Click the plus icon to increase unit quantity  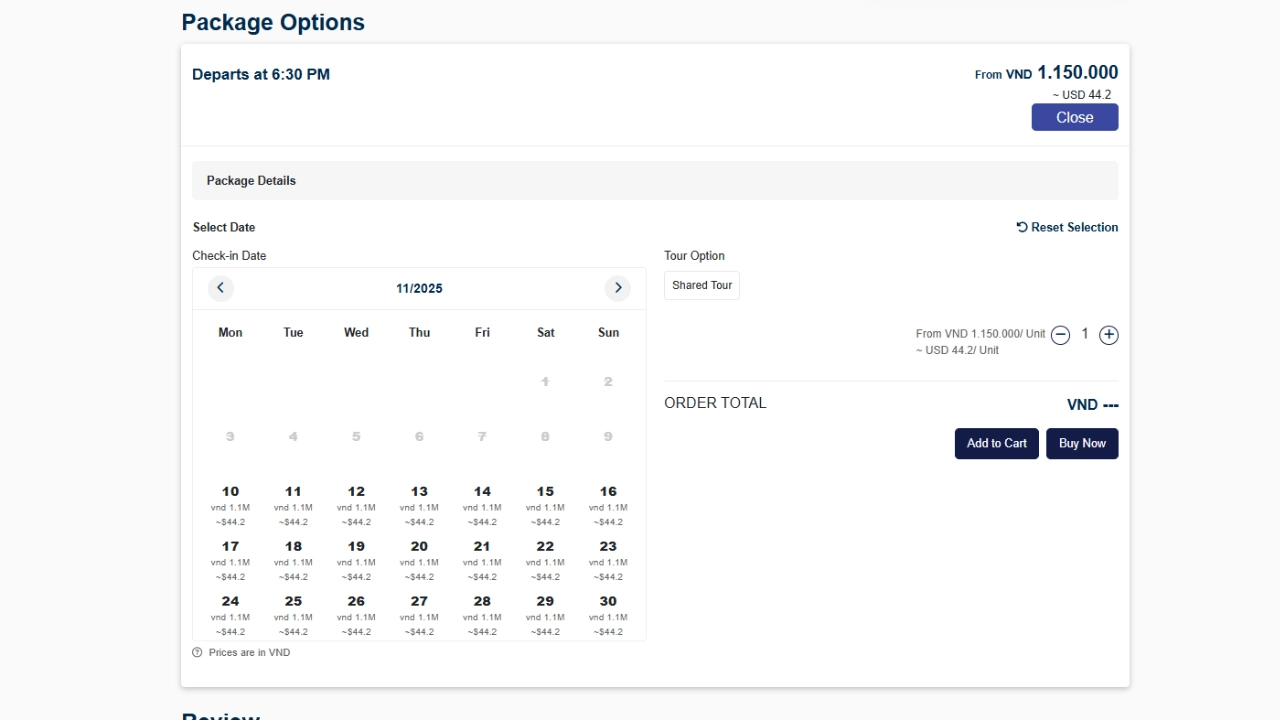(x=1108, y=335)
